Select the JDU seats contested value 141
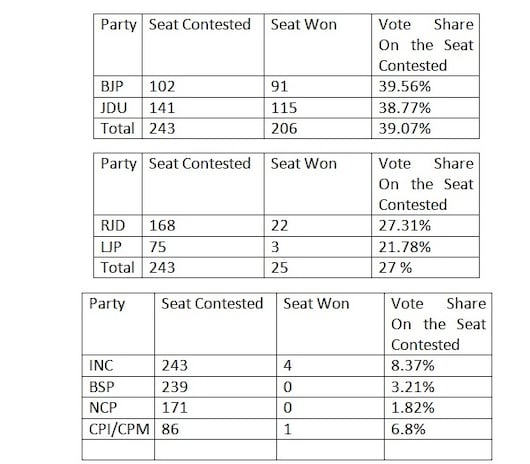 [x=203, y=108]
